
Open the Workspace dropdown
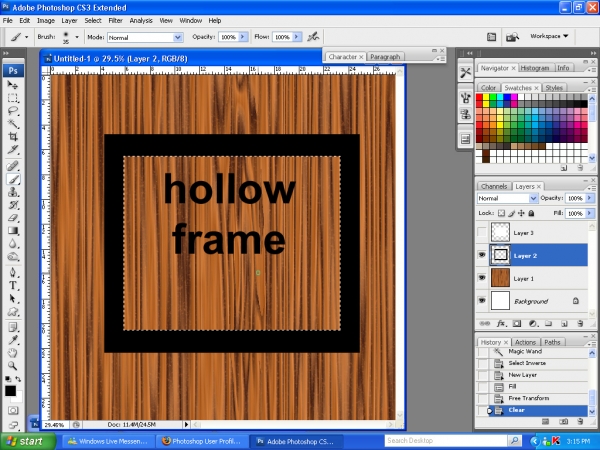[x=549, y=36]
